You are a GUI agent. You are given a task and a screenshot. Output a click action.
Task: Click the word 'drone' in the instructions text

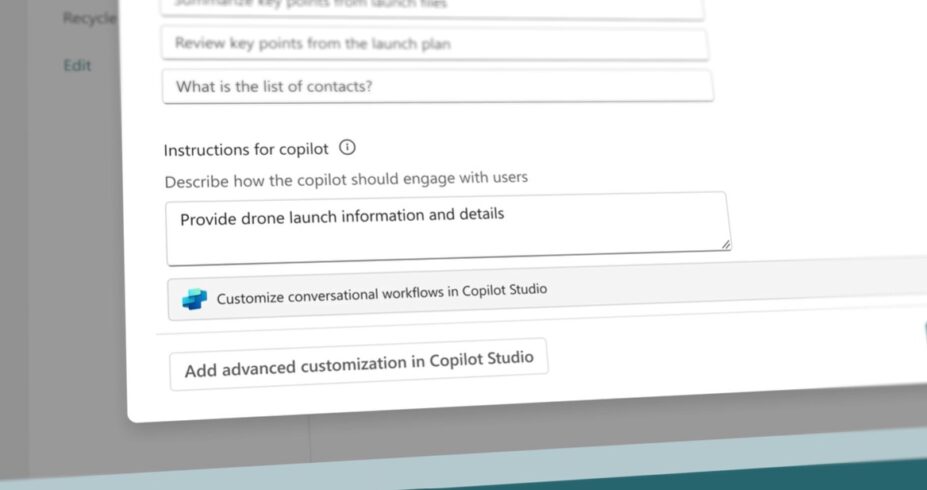[x=263, y=217]
